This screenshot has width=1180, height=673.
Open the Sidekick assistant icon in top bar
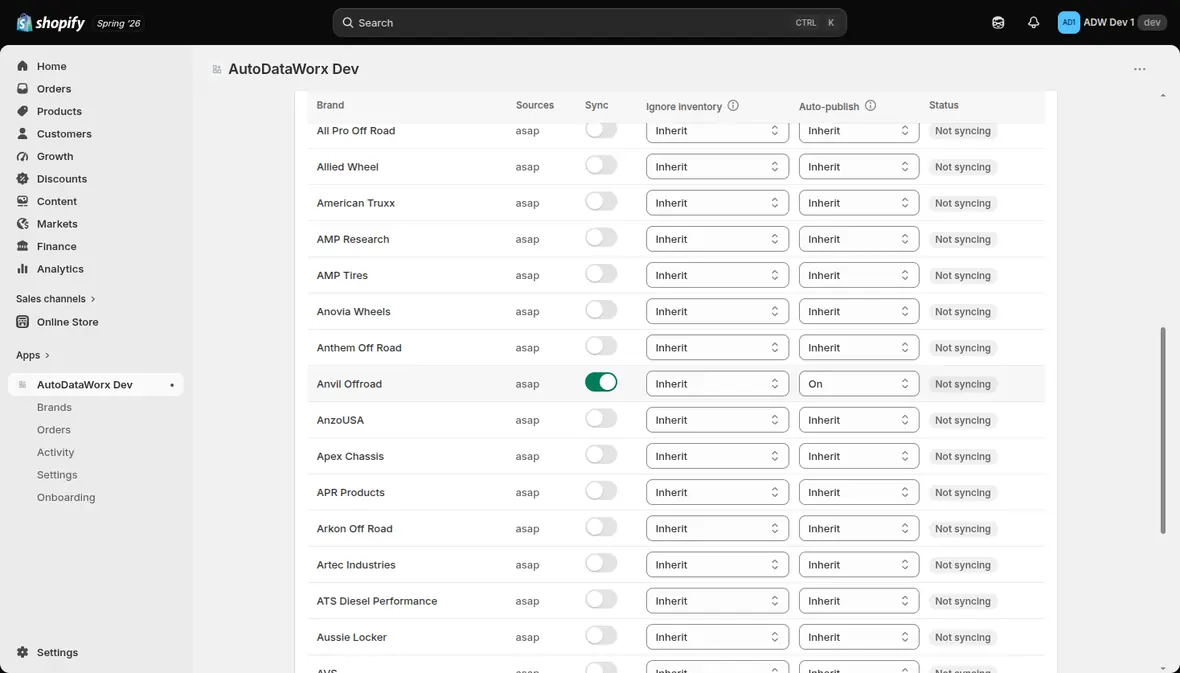point(998,23)
